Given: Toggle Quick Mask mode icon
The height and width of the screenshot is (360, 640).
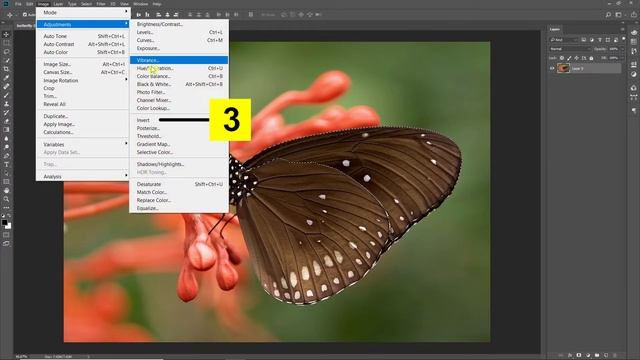Looking at the screenshot, I should click(x=6, y=235).
